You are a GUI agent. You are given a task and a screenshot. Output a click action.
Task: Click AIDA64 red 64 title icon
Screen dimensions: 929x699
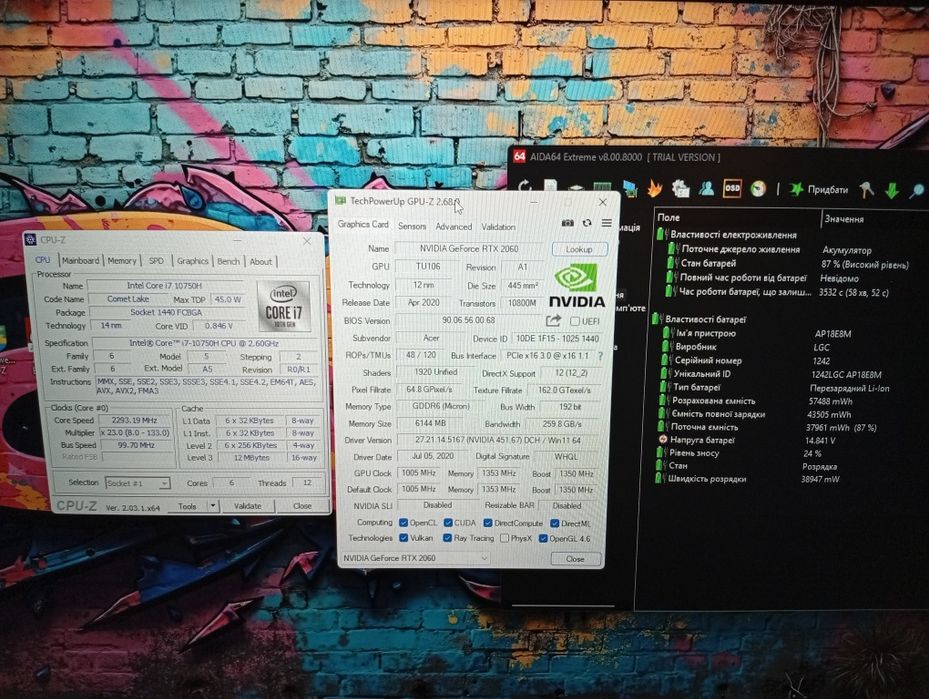tap(520, 156)
